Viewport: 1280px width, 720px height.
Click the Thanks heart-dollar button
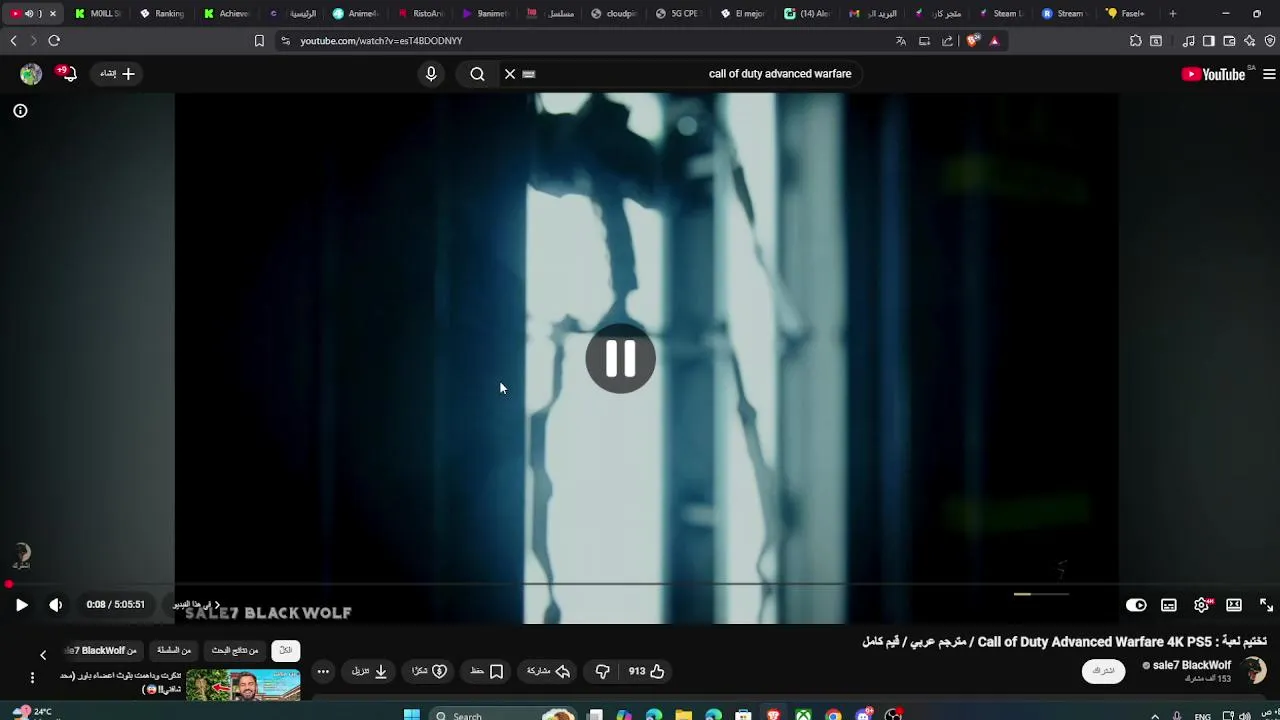[429, 671]
